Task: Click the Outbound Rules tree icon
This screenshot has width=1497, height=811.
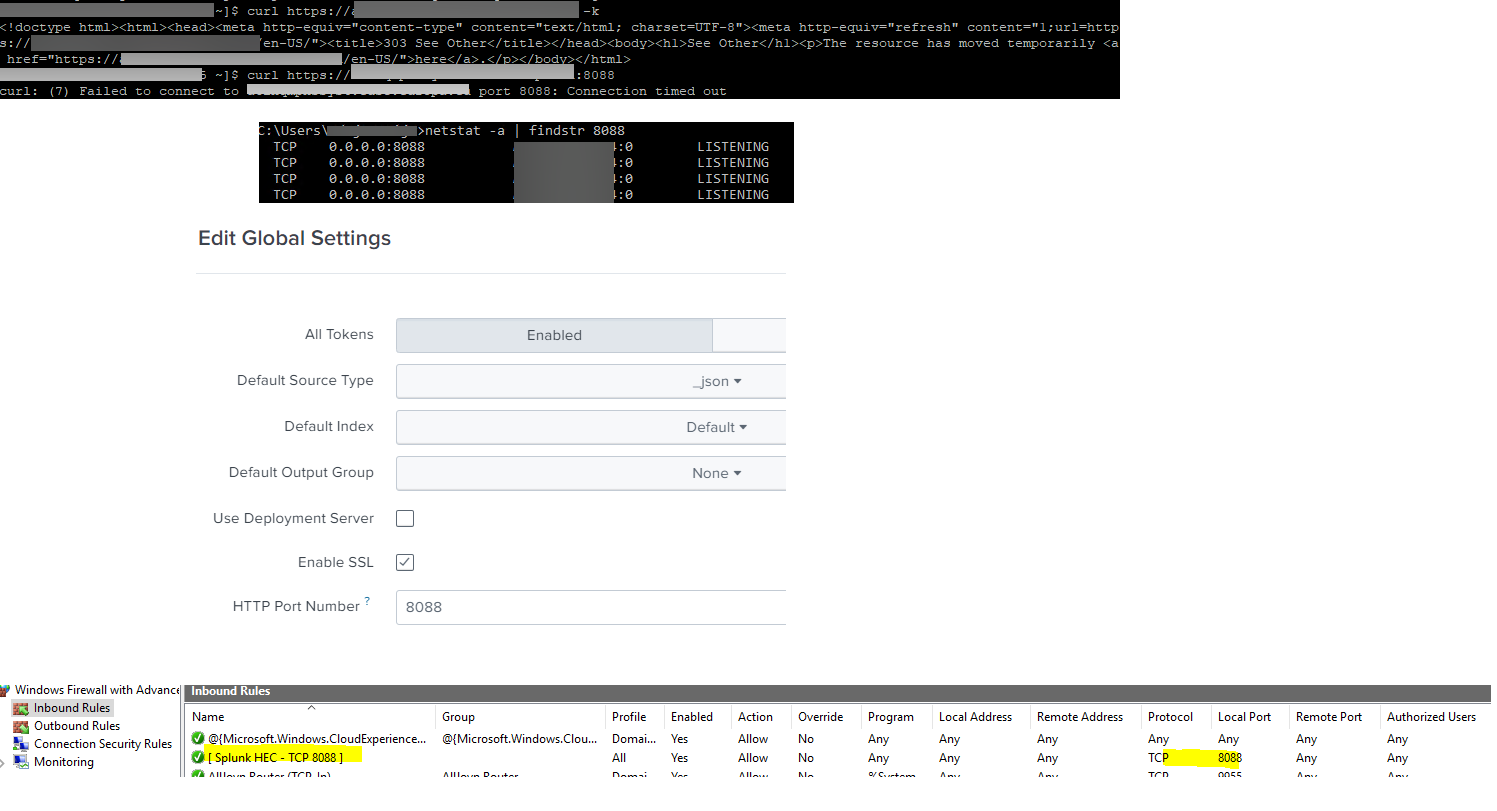Action: (x=20, y=726)
